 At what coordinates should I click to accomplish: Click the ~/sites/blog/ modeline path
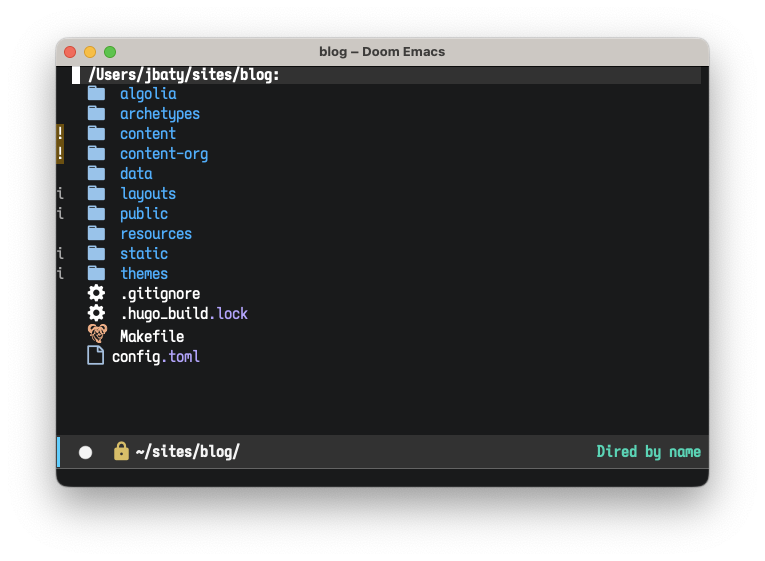click(188, 452)
